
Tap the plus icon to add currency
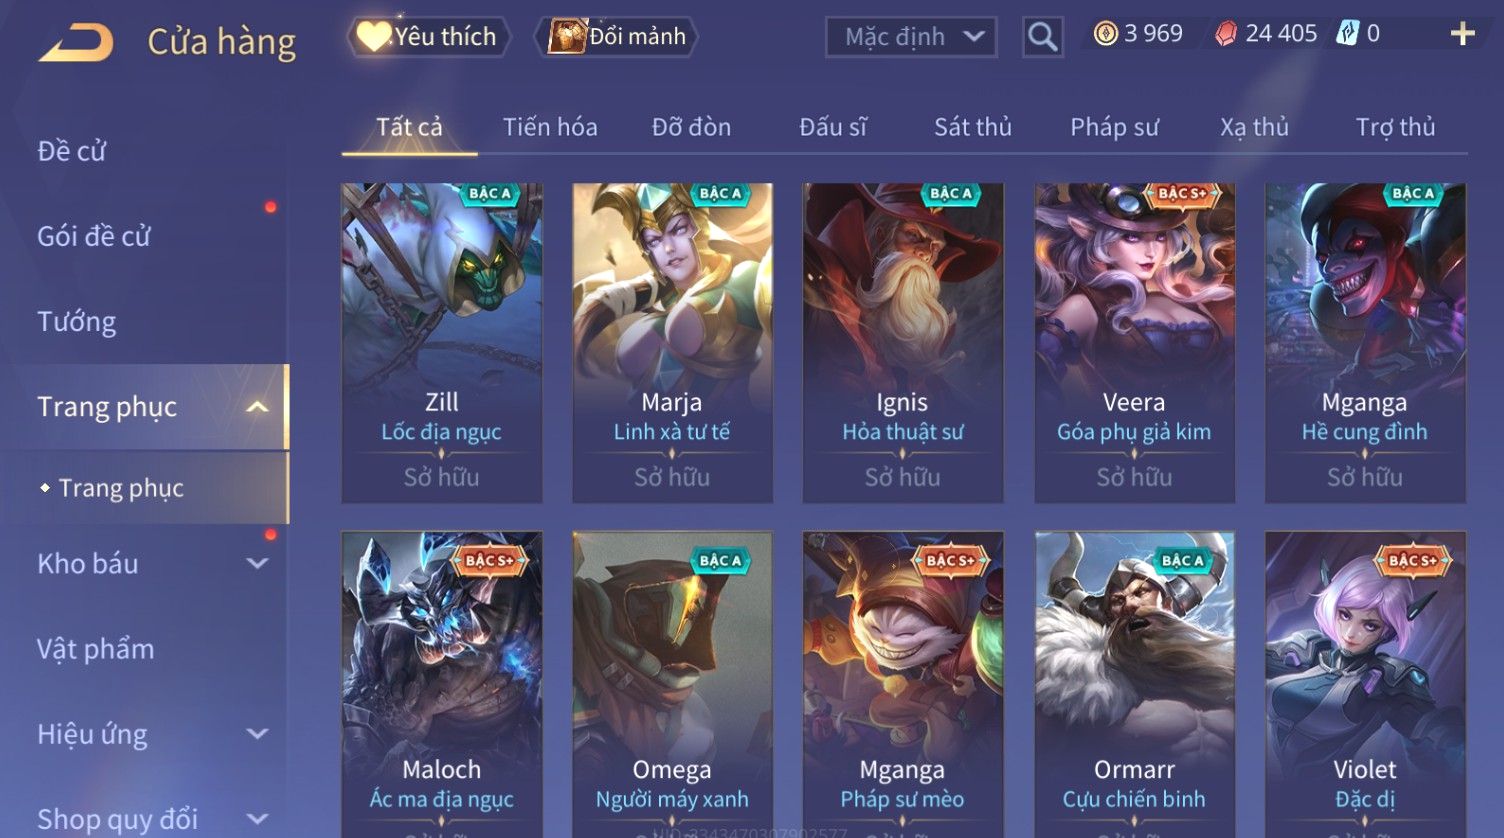(x=1462, y=34)
